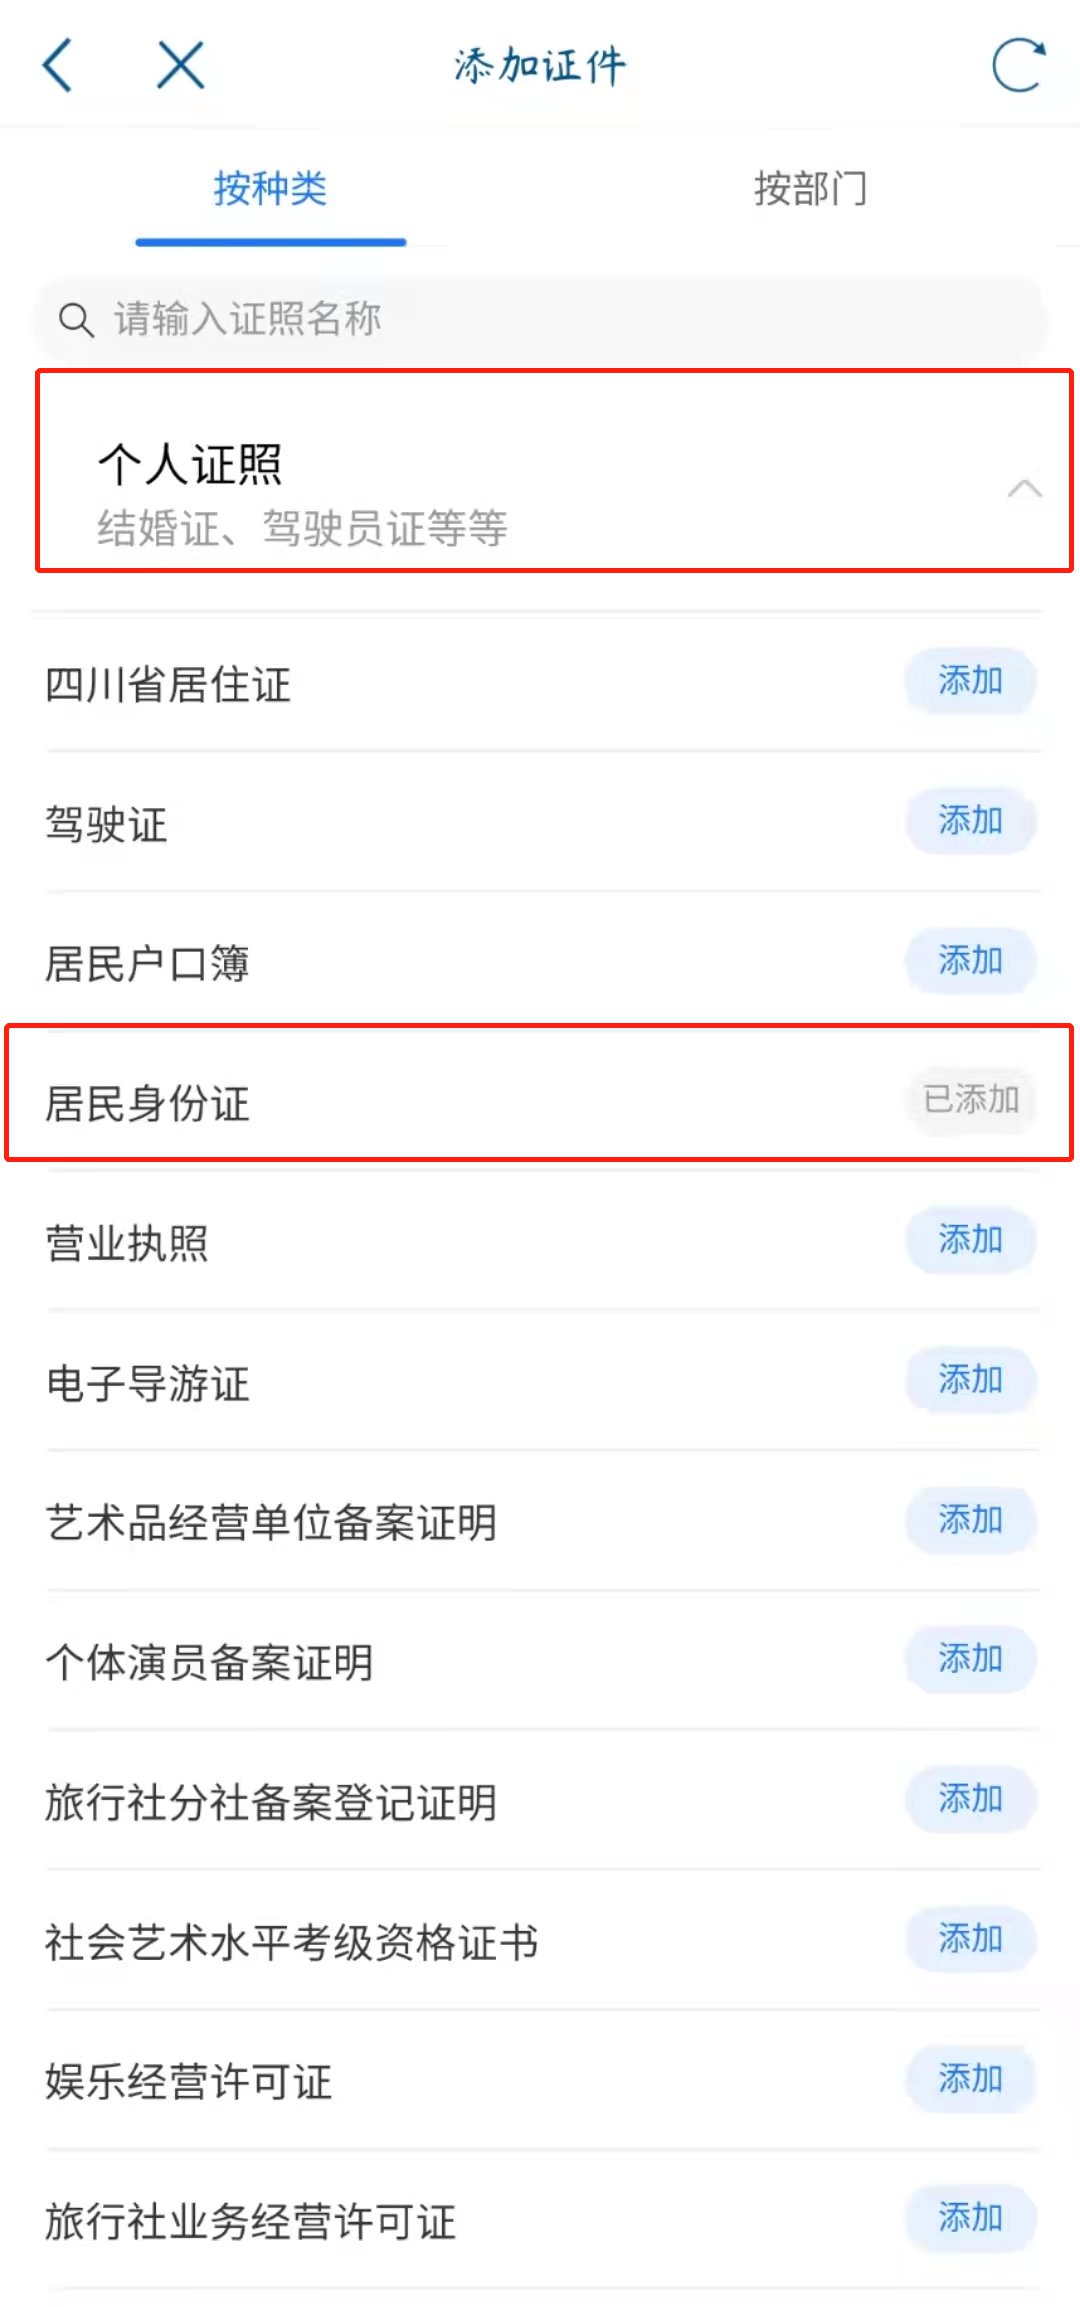1080x2307 pixels.
Task: Add the 四川省居住证 certificate
Action: [x=970, y=681]
